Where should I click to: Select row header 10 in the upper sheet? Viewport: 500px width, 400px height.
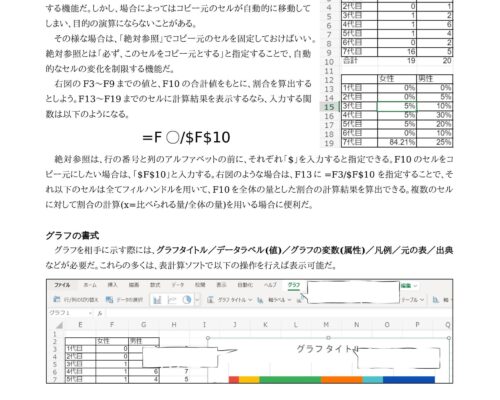[x=329, y=62]
